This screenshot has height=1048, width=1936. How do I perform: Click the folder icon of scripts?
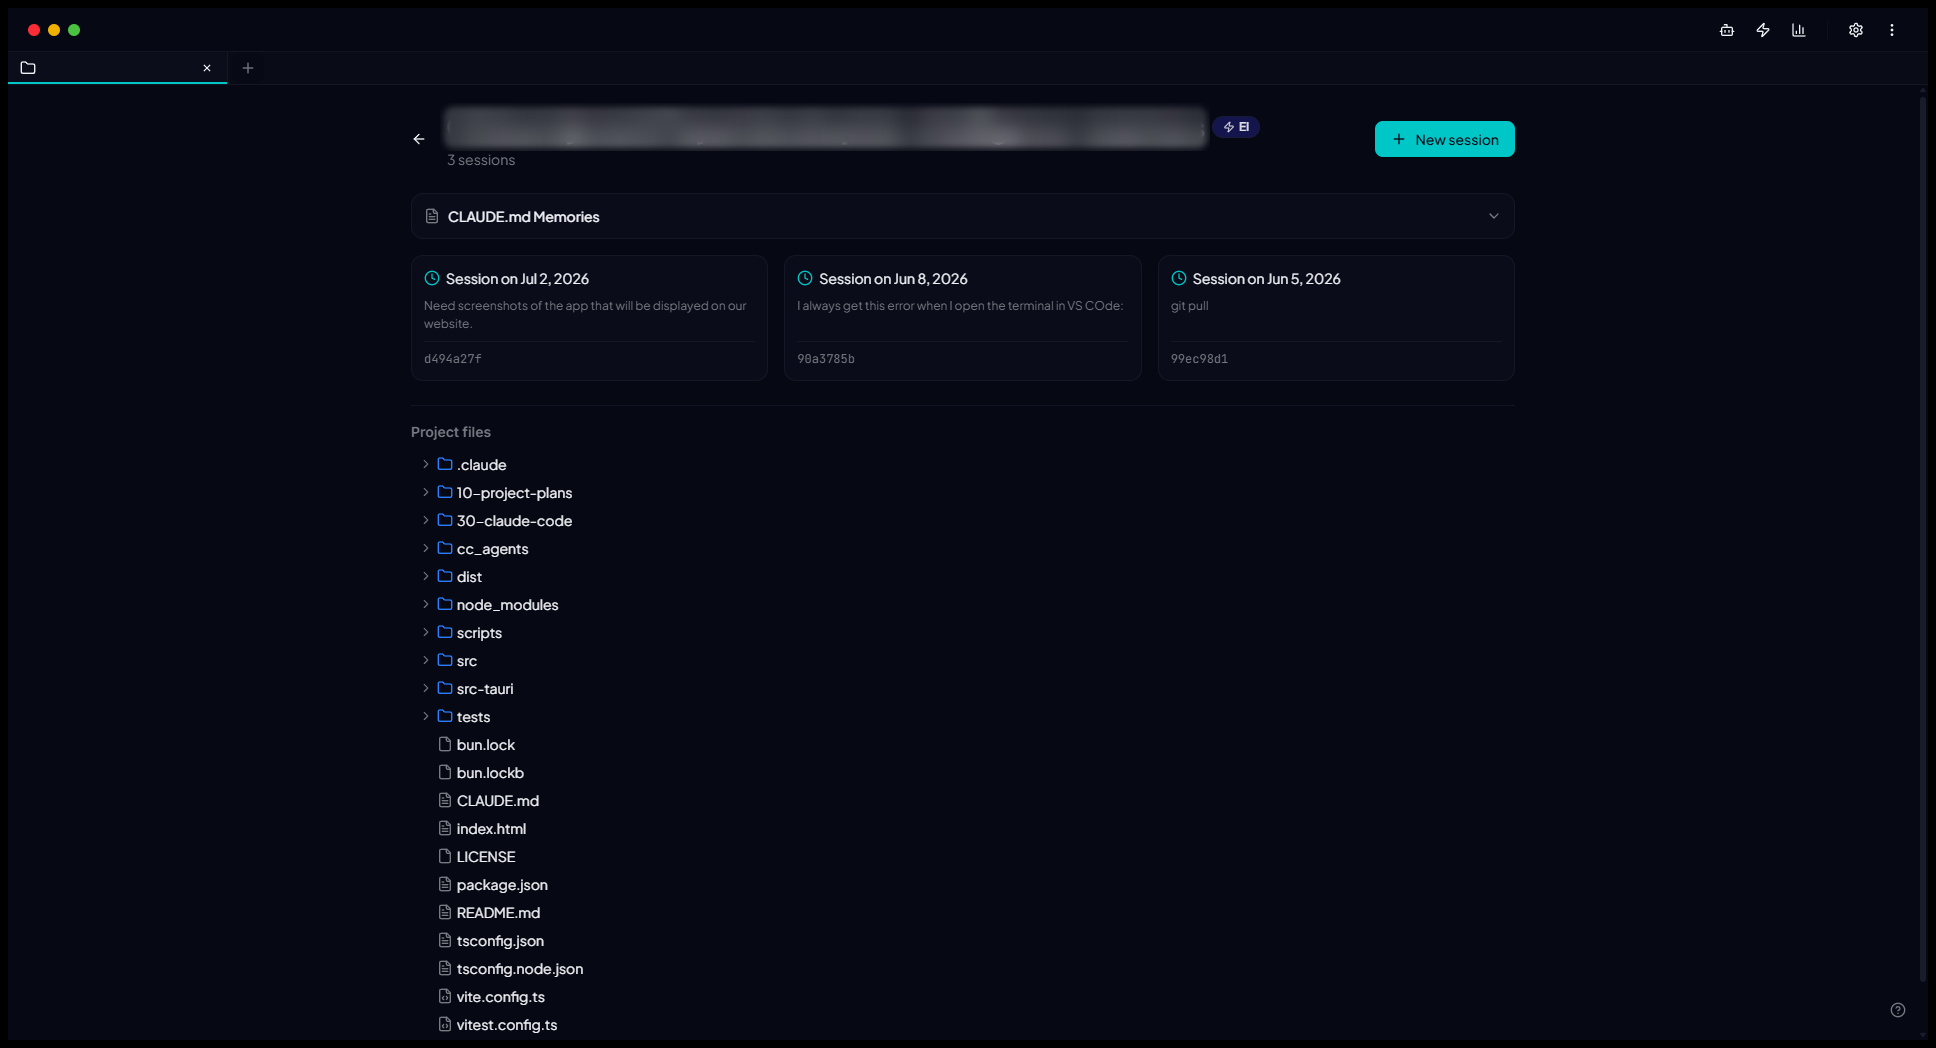click(445, 632)
